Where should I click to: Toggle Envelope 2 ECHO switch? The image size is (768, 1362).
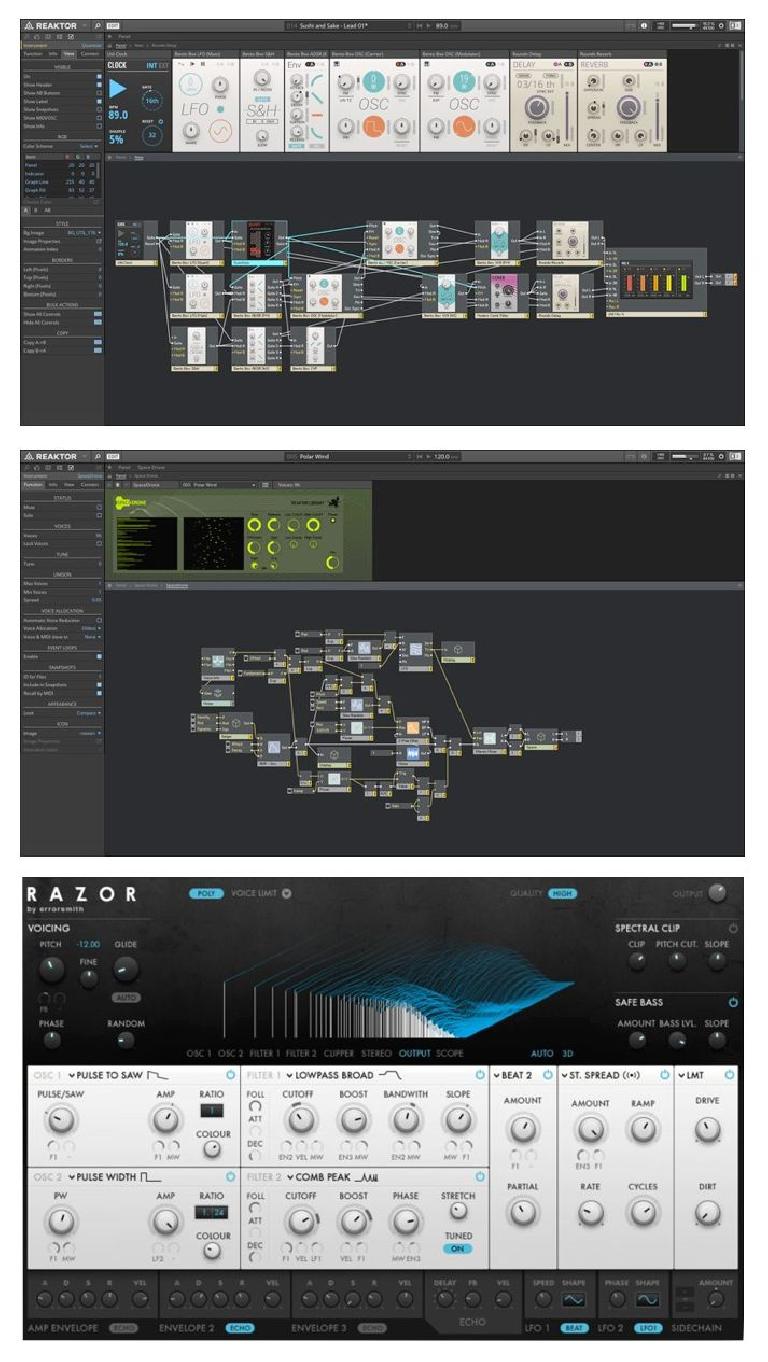[x=240, y=1328]
